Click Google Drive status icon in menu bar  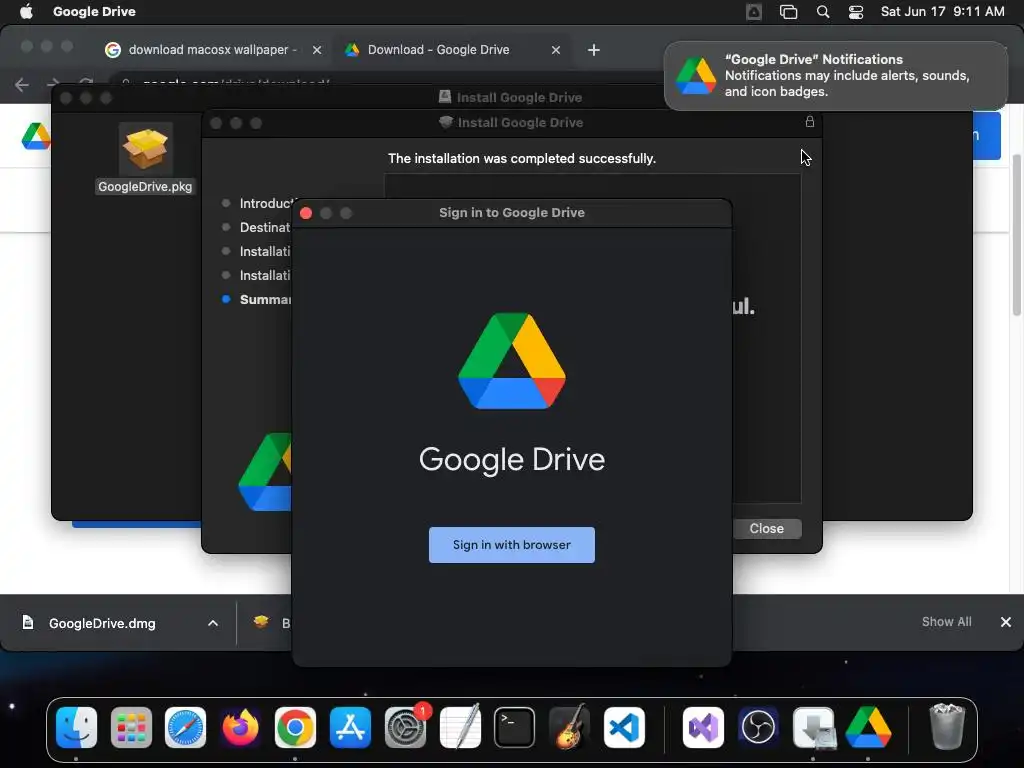[754, 12]
